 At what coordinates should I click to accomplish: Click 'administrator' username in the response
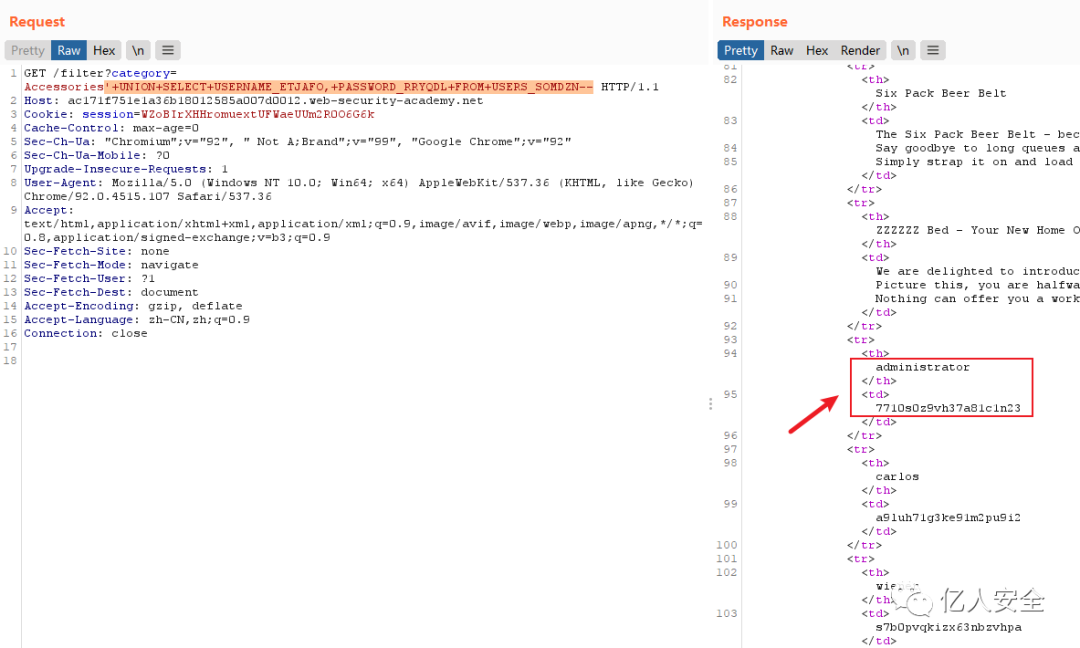pos(922,367)
